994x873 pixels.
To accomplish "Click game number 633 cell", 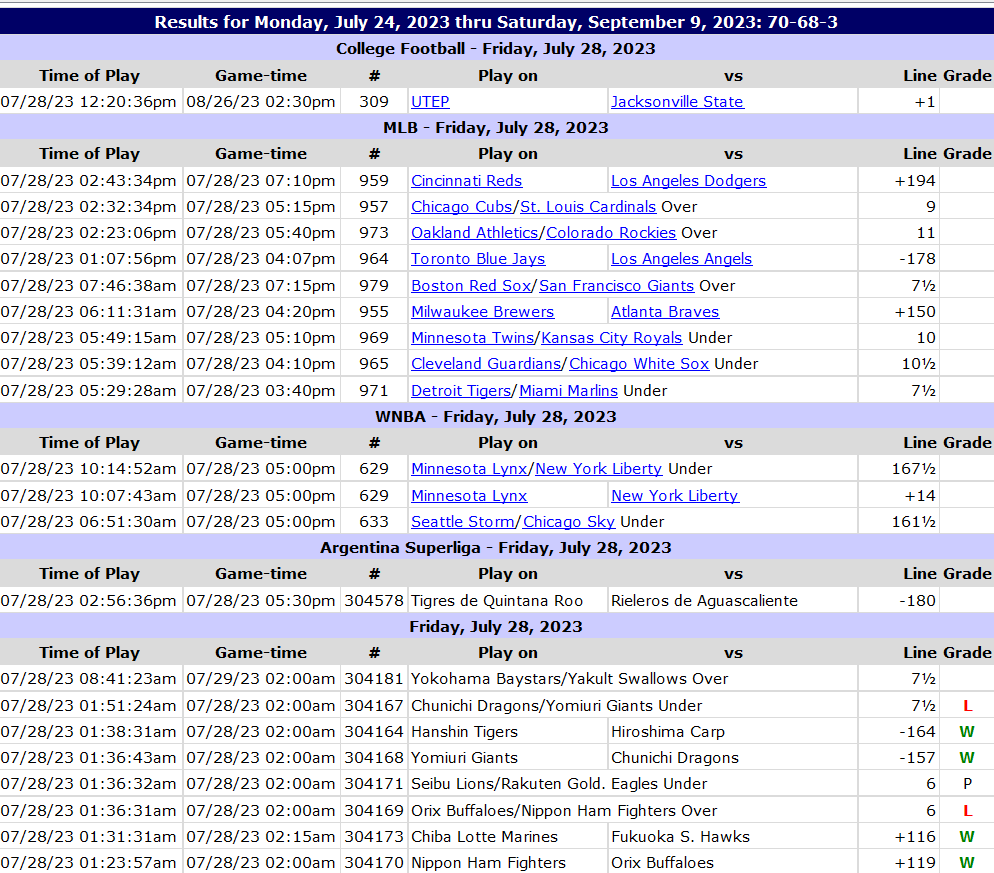I will (374, 522).
